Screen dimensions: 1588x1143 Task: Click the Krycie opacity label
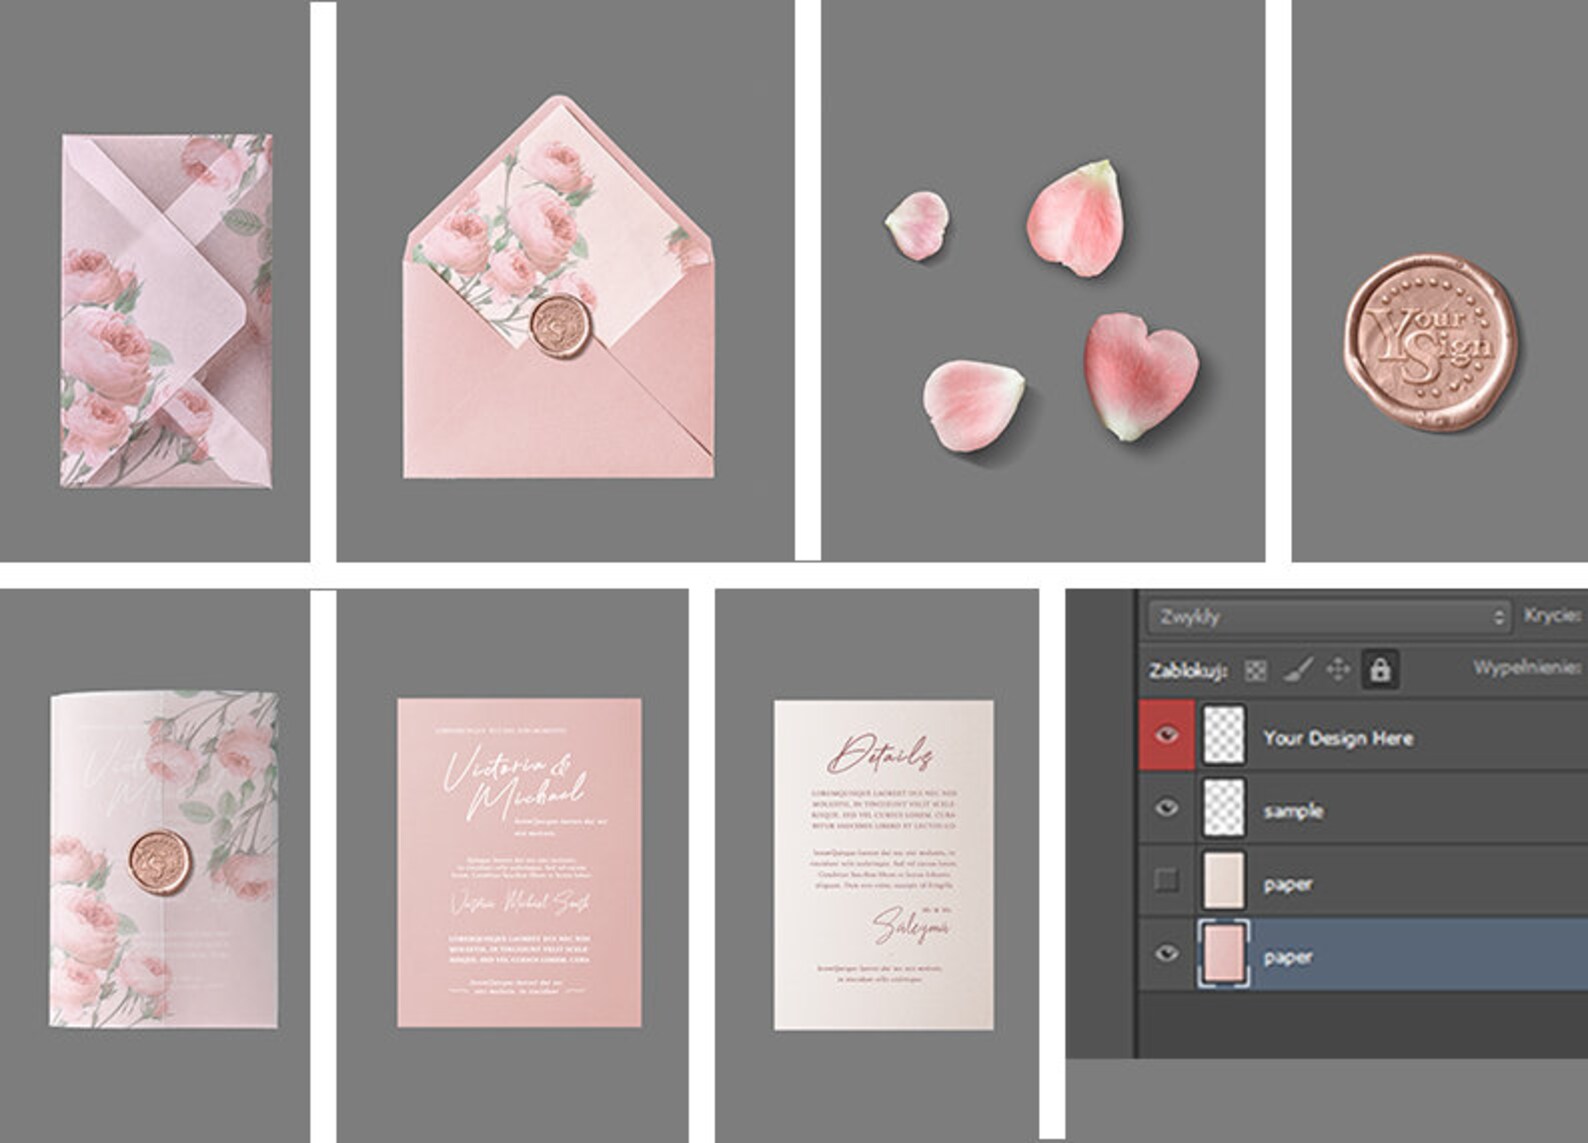pos(1553,615)
